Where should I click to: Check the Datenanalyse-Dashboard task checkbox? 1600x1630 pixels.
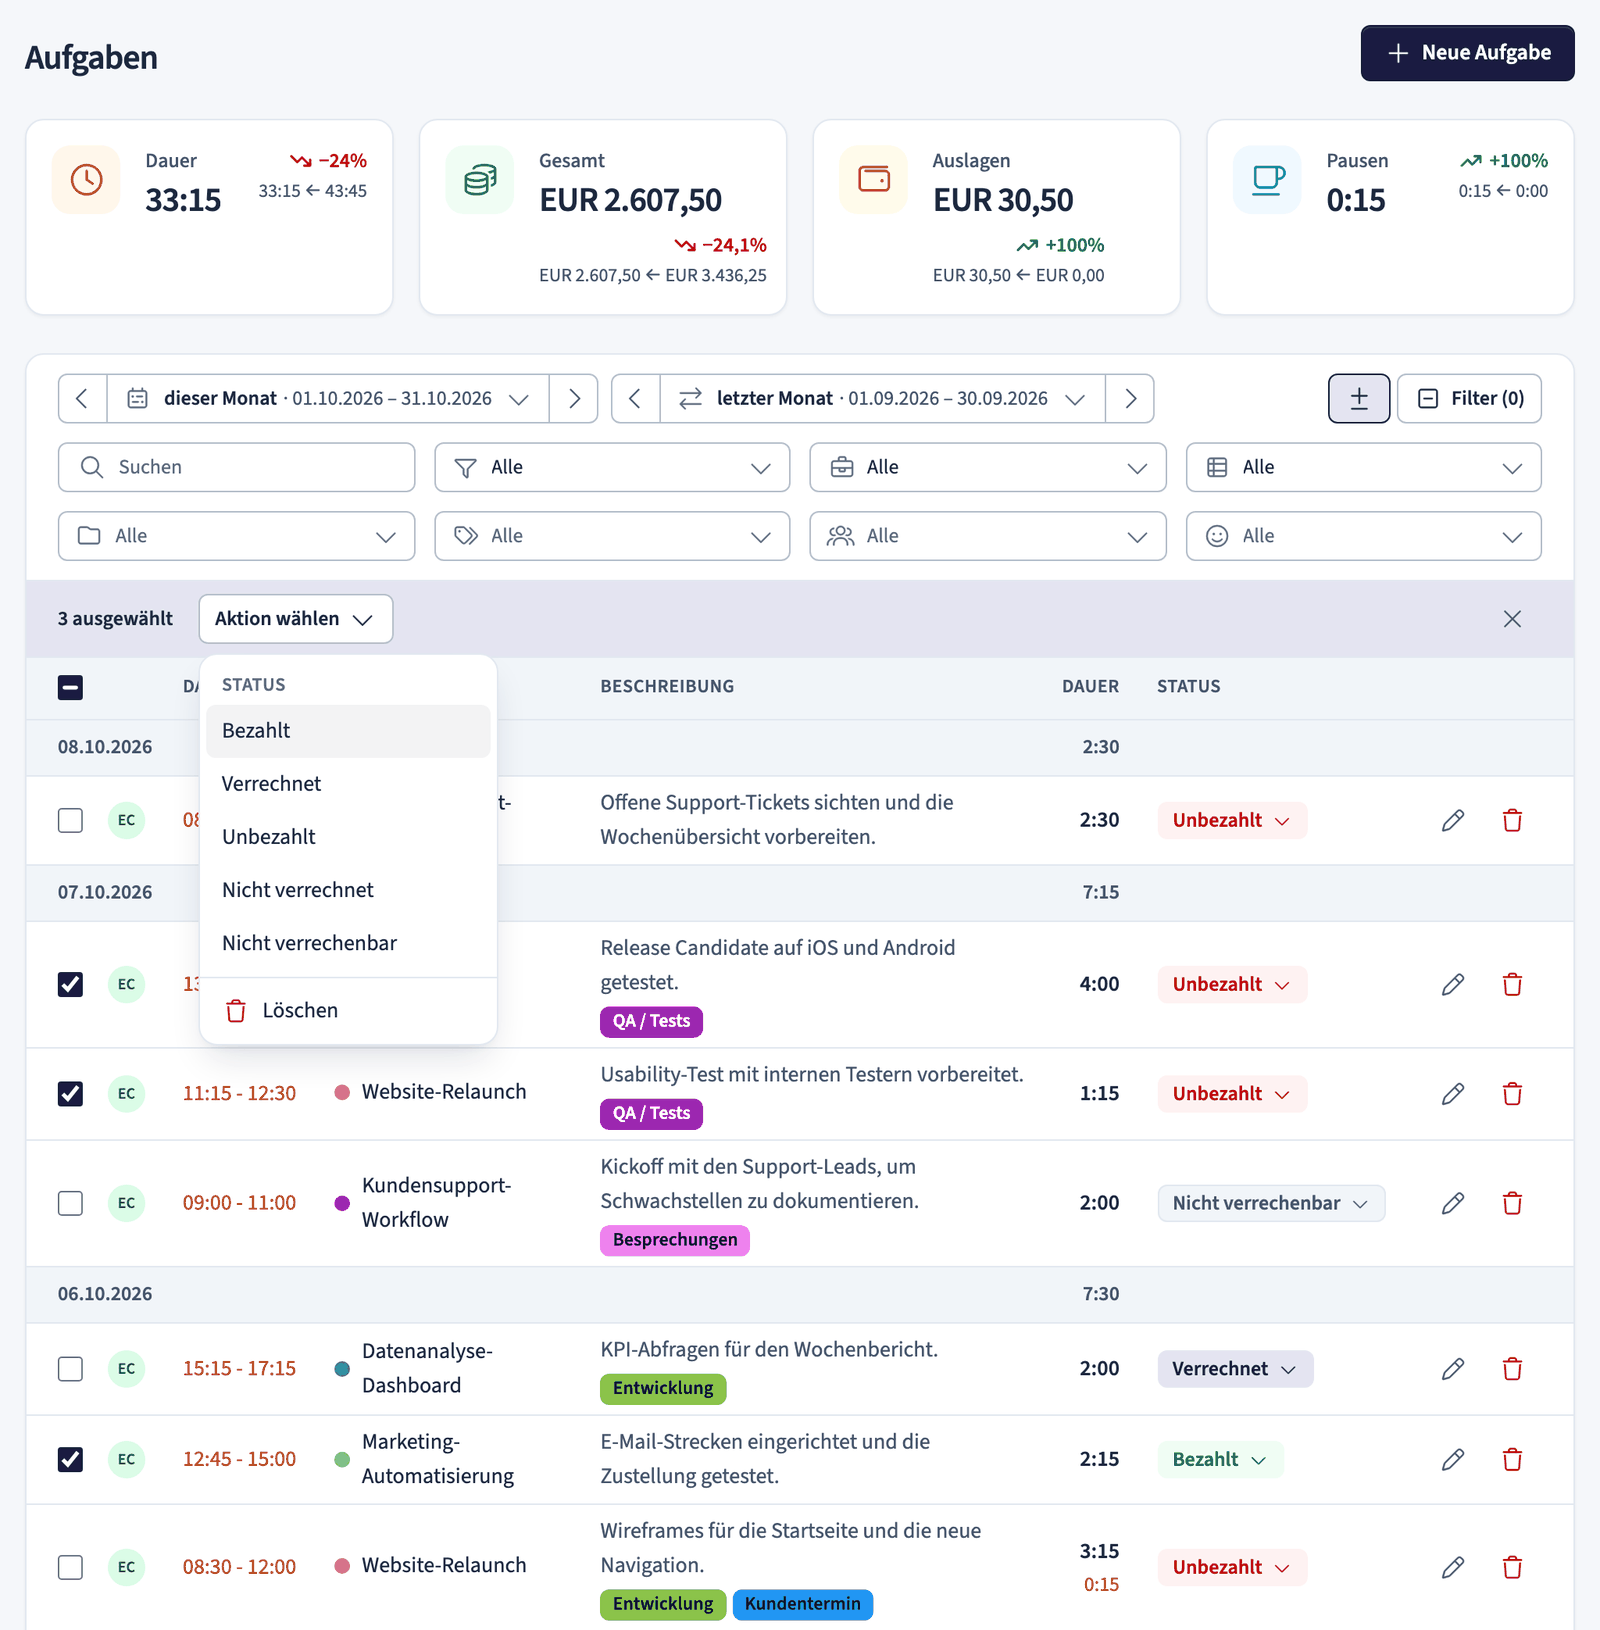(70, 1369)
